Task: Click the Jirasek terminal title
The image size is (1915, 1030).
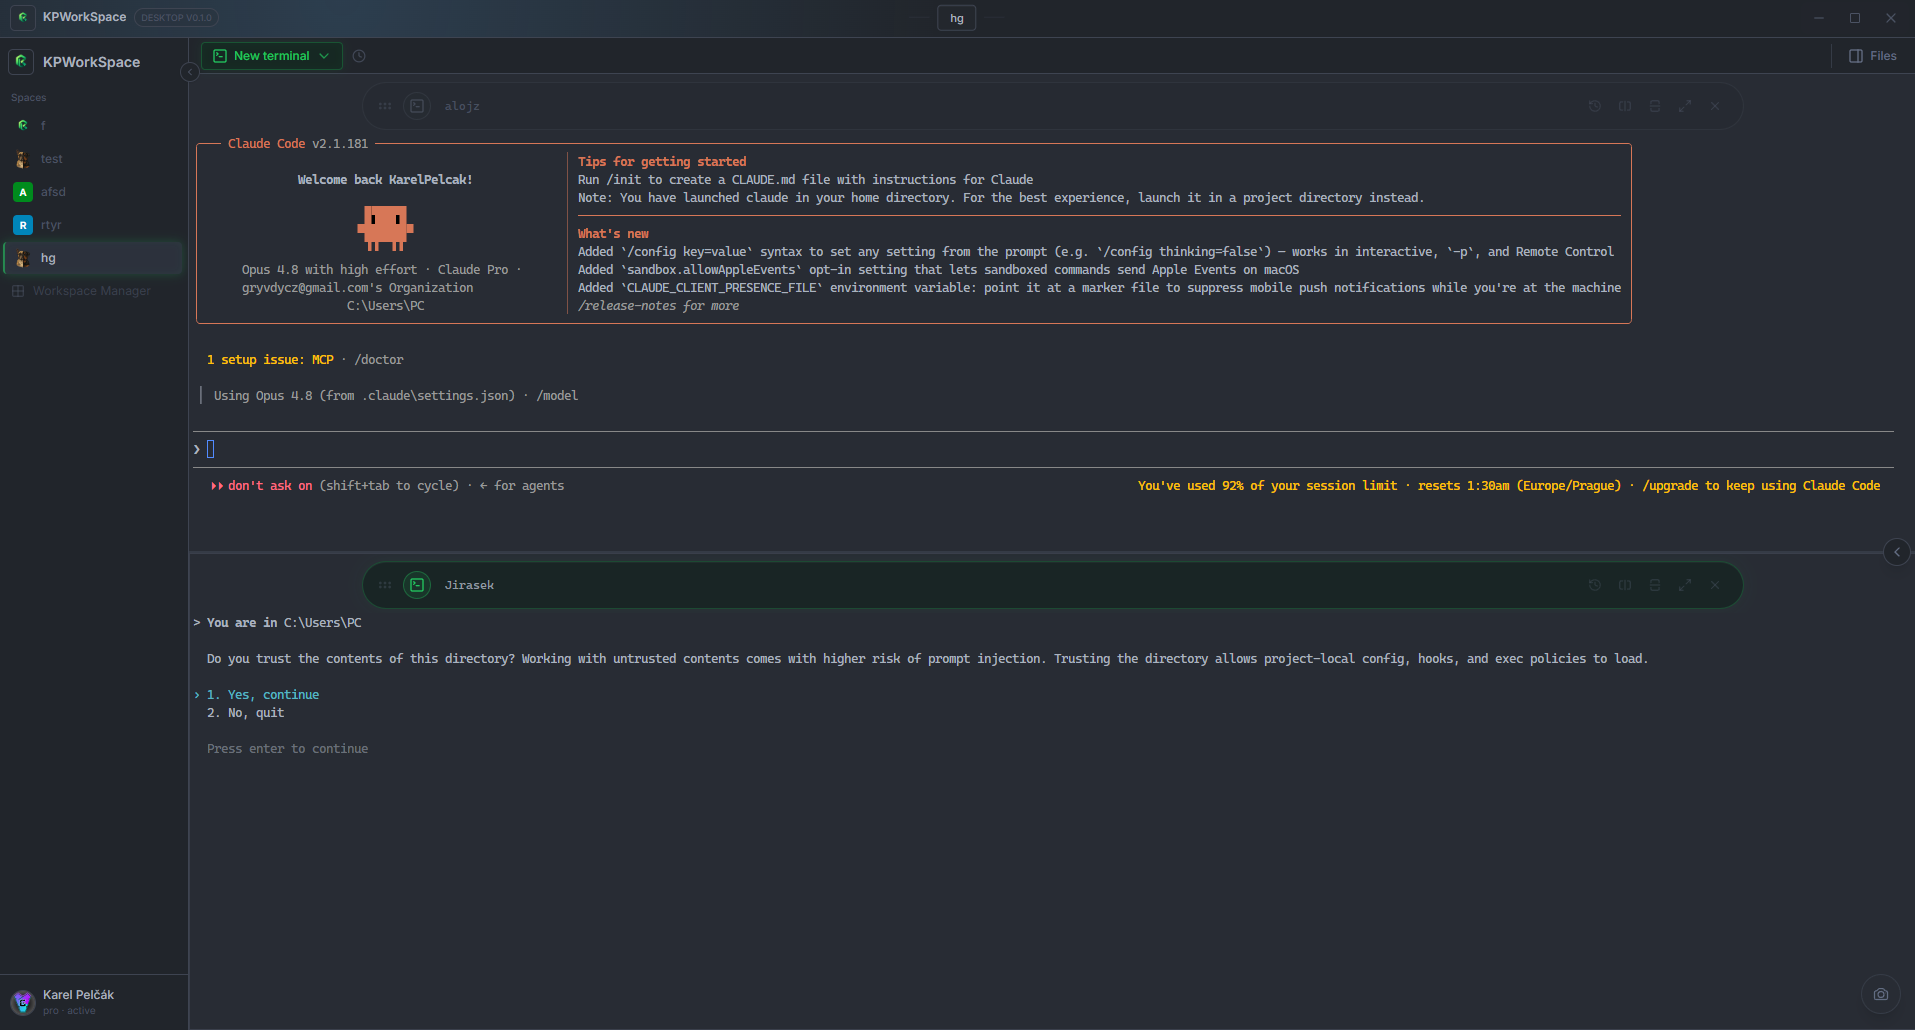Action: point(469,585)
